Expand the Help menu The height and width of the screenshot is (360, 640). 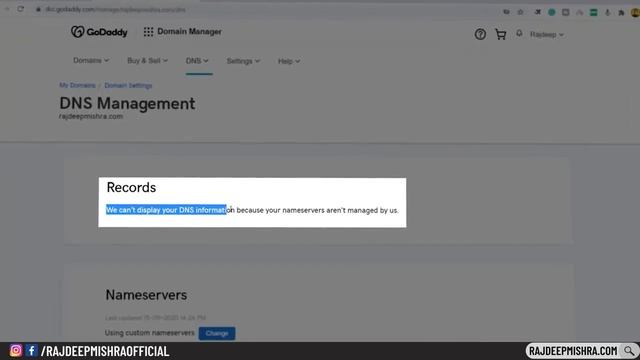[x=289, y=61]
